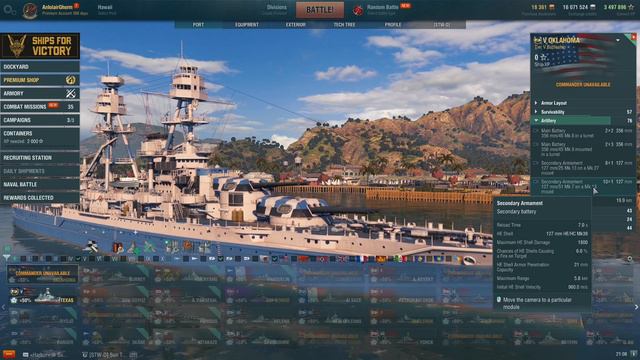Viewport: 640px width, 360px height.
Task: Click the camera icon at the carousel's right edge
Action: pyautogui.click(x=630, y=259)
